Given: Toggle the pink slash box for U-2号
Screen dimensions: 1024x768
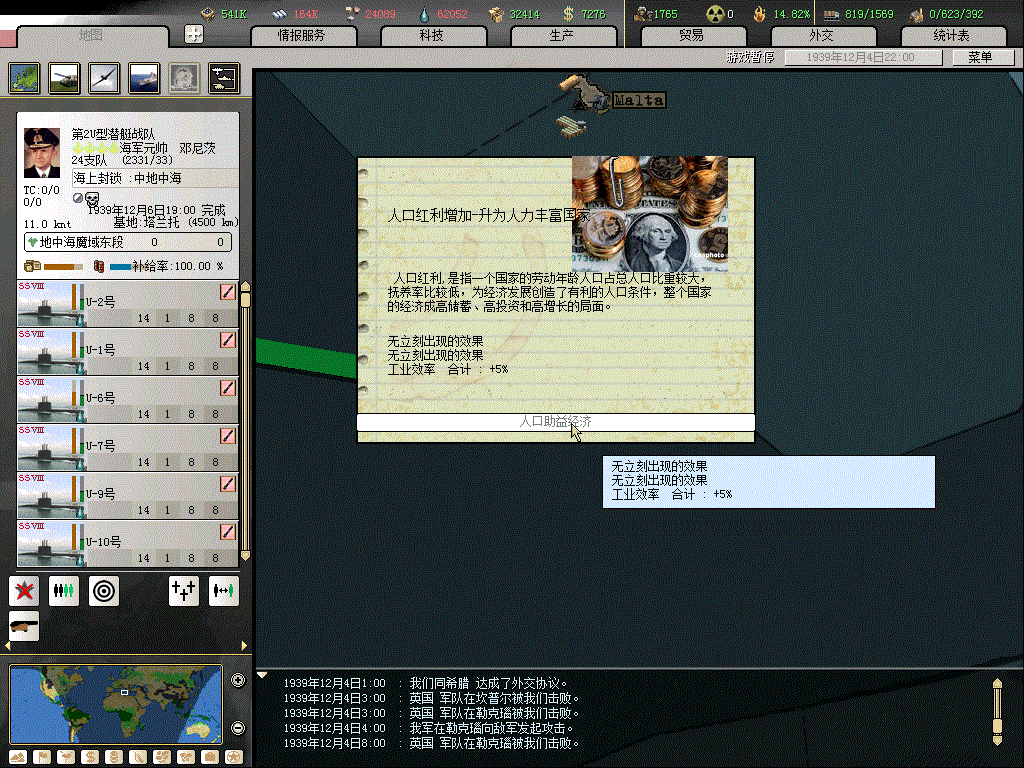Looking at the screenshot, I should click(228, 292).
